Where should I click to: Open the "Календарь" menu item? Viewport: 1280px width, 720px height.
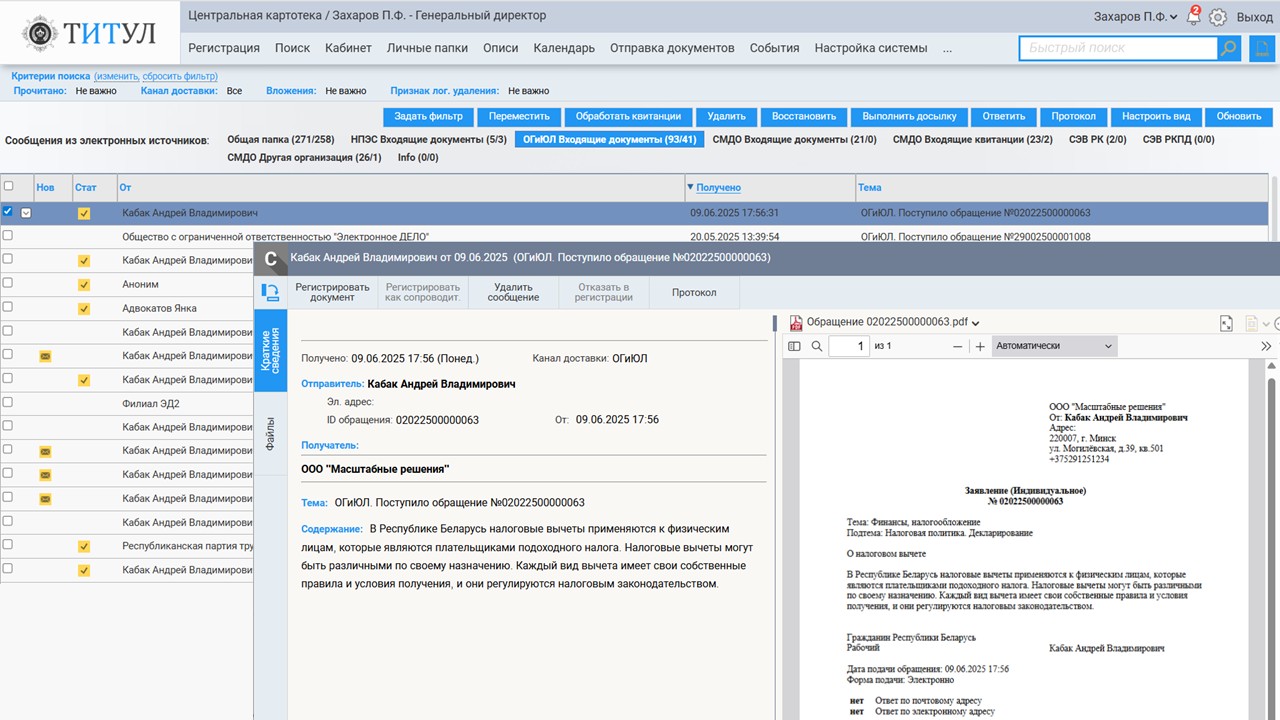coord(564,48)
